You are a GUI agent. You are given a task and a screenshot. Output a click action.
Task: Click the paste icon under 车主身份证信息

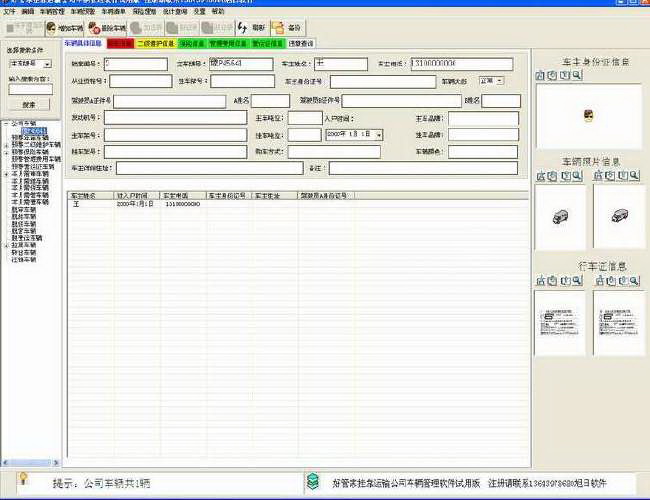[x=564, y=75]
